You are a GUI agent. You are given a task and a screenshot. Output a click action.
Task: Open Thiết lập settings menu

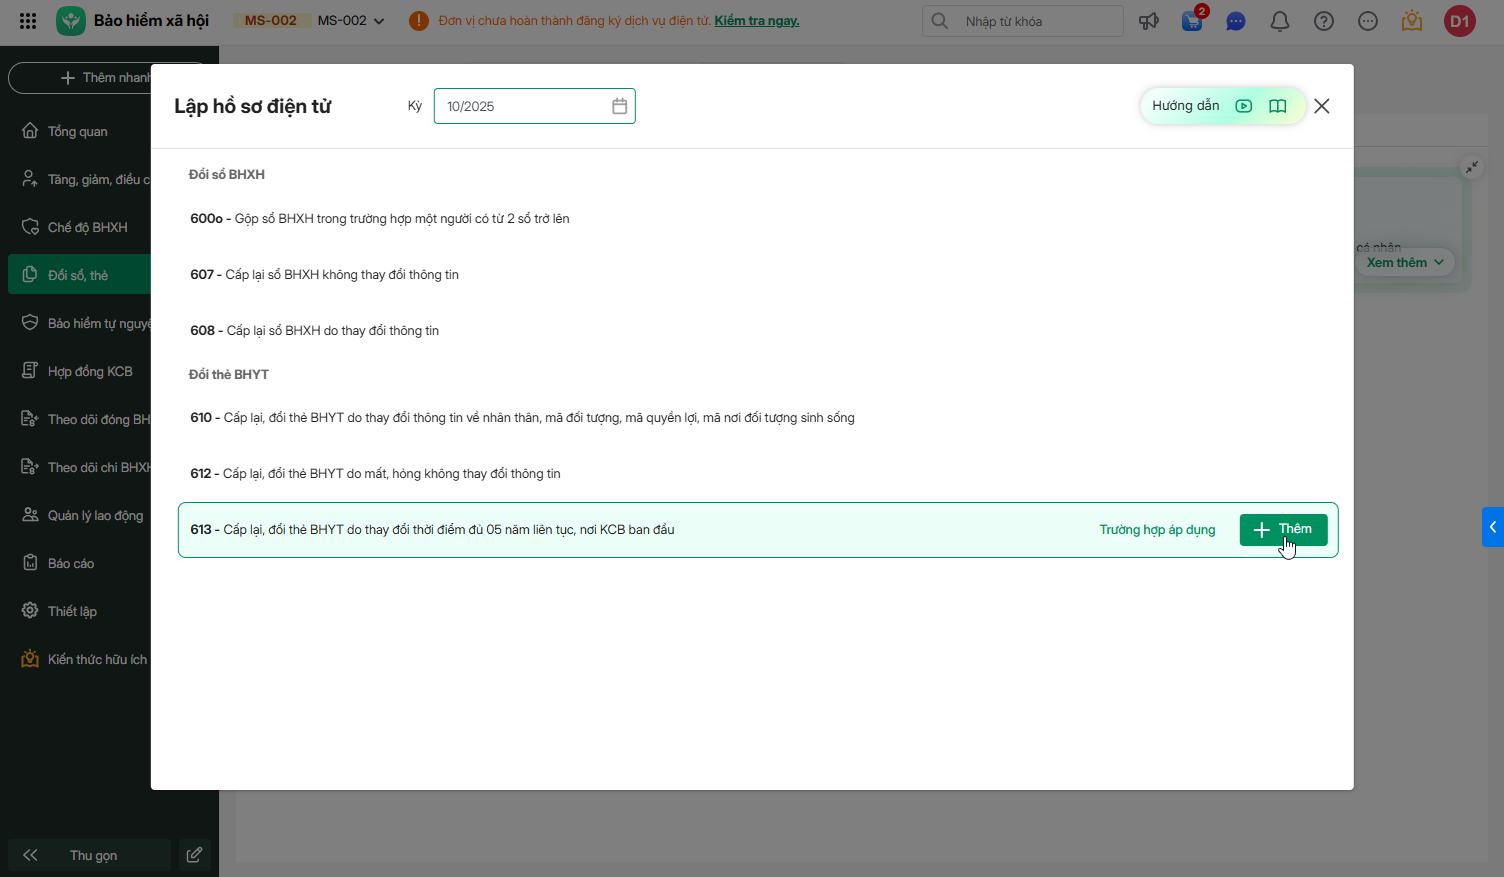(x=80, y=612)
